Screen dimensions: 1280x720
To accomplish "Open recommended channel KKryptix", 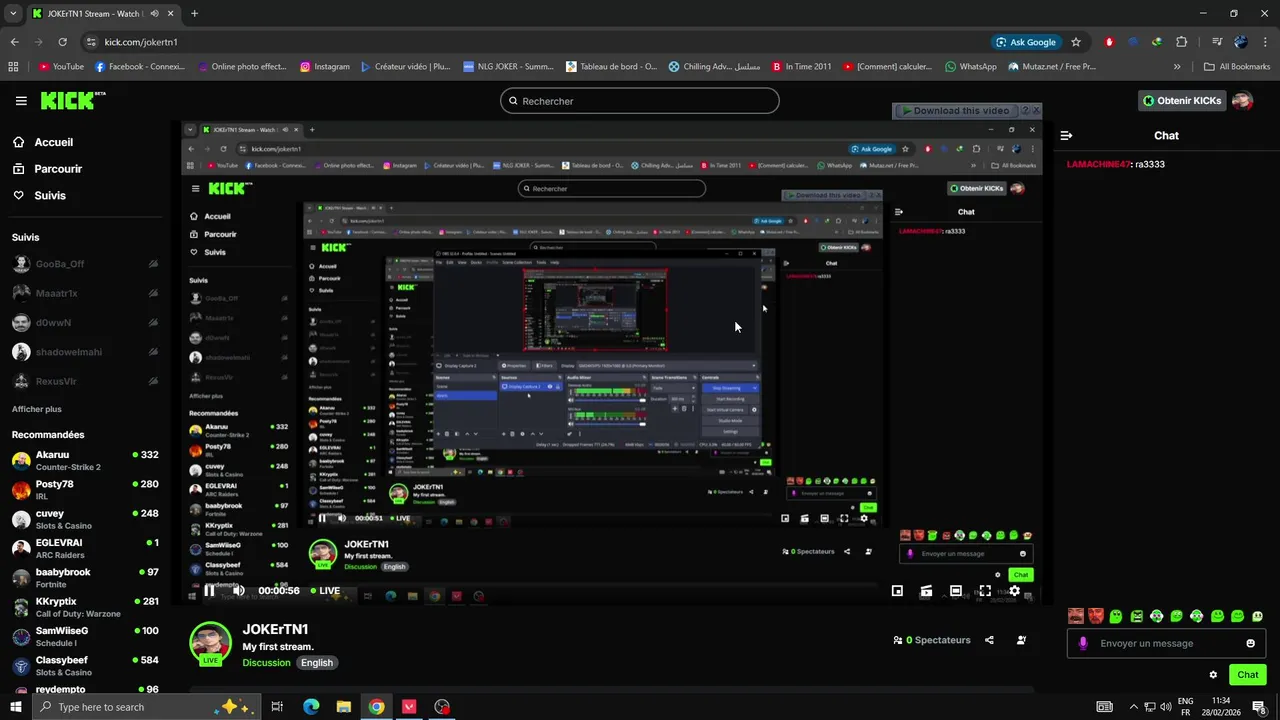I will tap(85, 607).
